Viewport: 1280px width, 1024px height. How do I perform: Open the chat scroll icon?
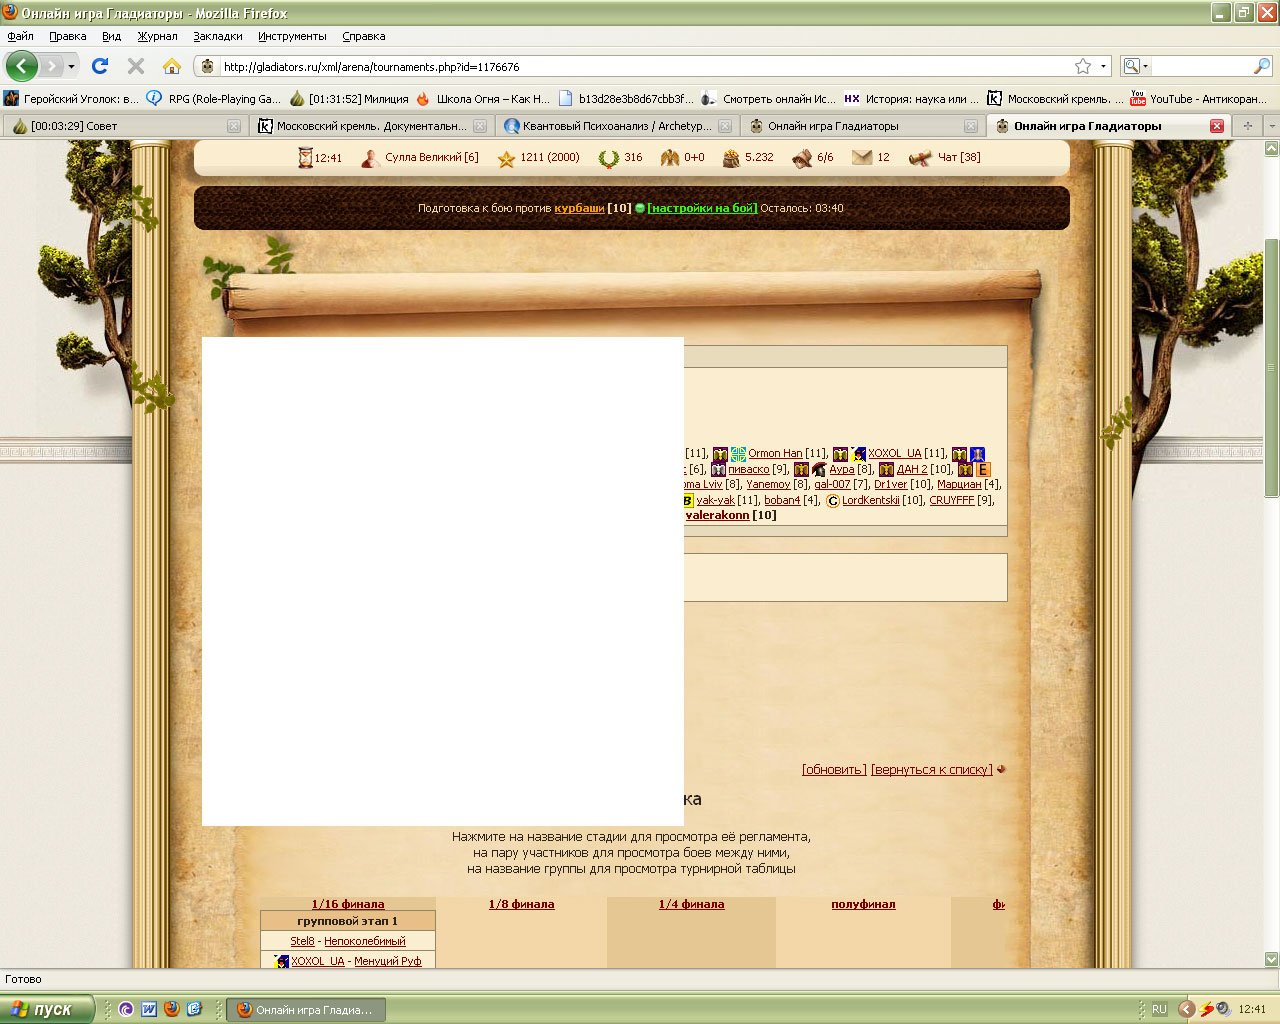coord(920,158)
